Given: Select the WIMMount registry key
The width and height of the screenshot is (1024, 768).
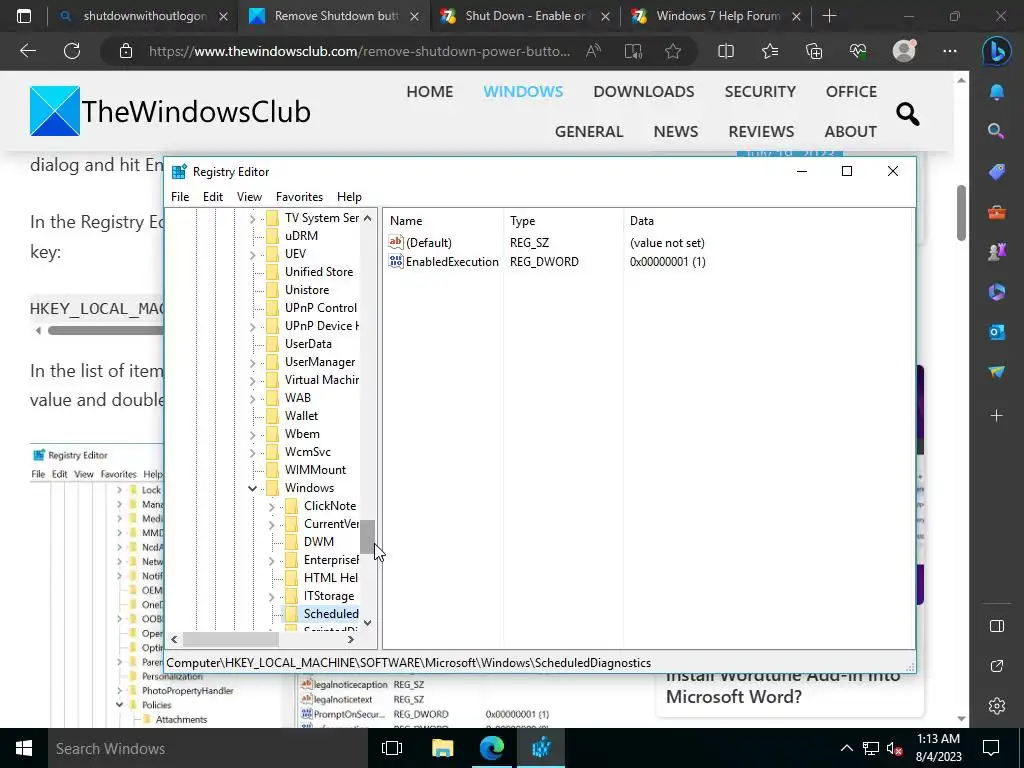Looking at the screenshot, I should [315, 470].
